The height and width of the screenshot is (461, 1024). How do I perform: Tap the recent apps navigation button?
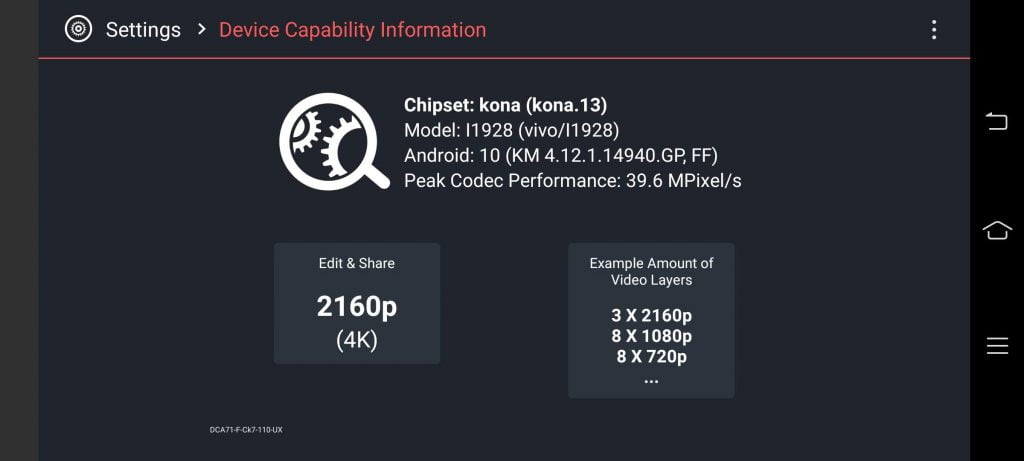point(997,346)
